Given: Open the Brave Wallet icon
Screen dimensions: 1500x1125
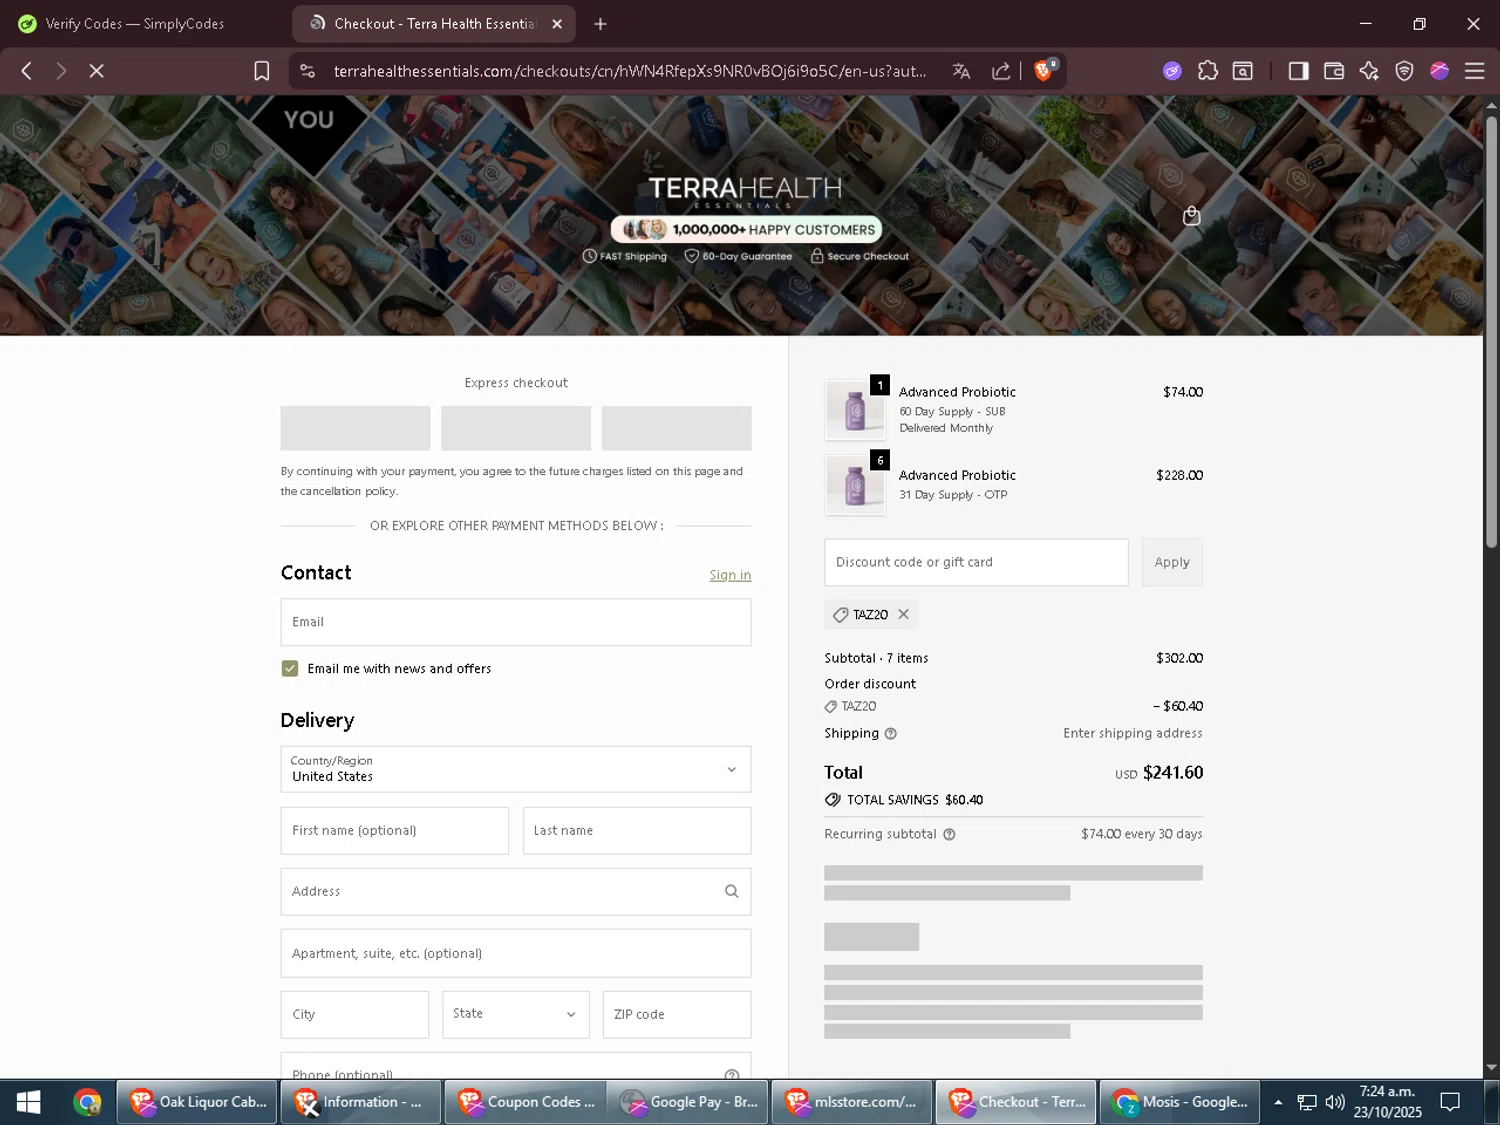Looking at the screenshot, I should (x=1333, y=71).
